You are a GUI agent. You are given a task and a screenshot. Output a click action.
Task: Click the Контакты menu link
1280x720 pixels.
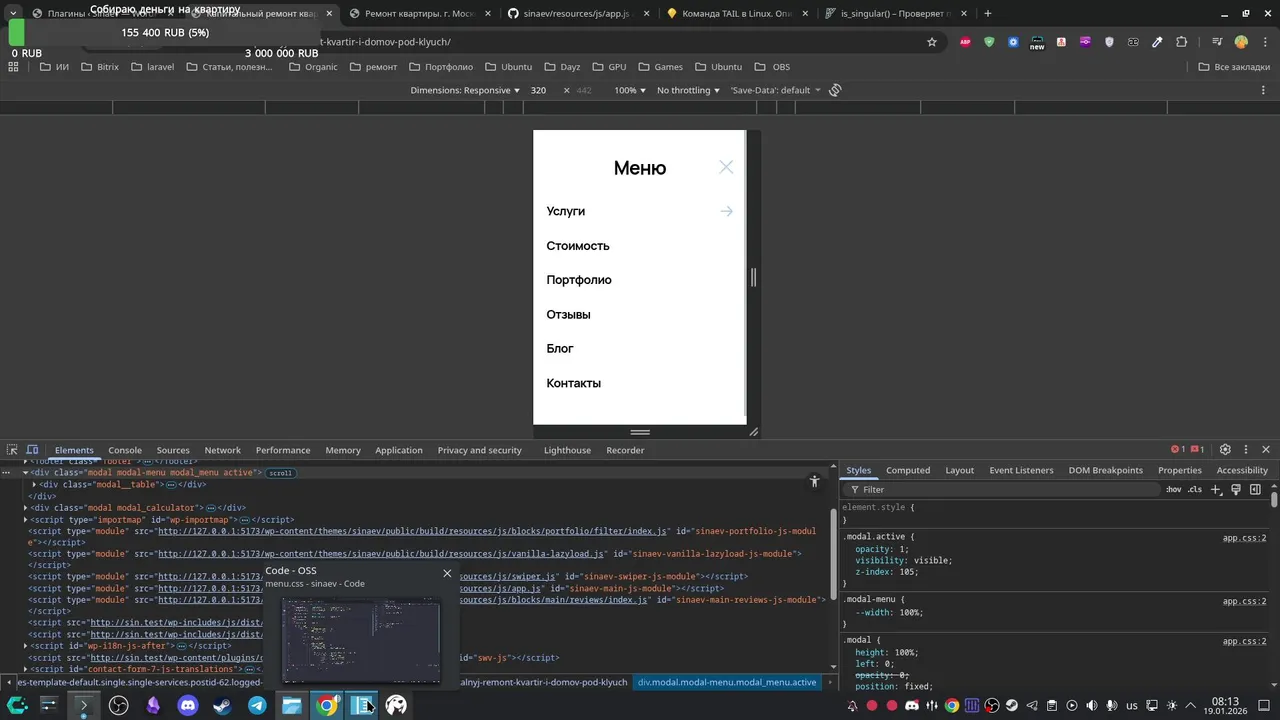click(573, 383)
